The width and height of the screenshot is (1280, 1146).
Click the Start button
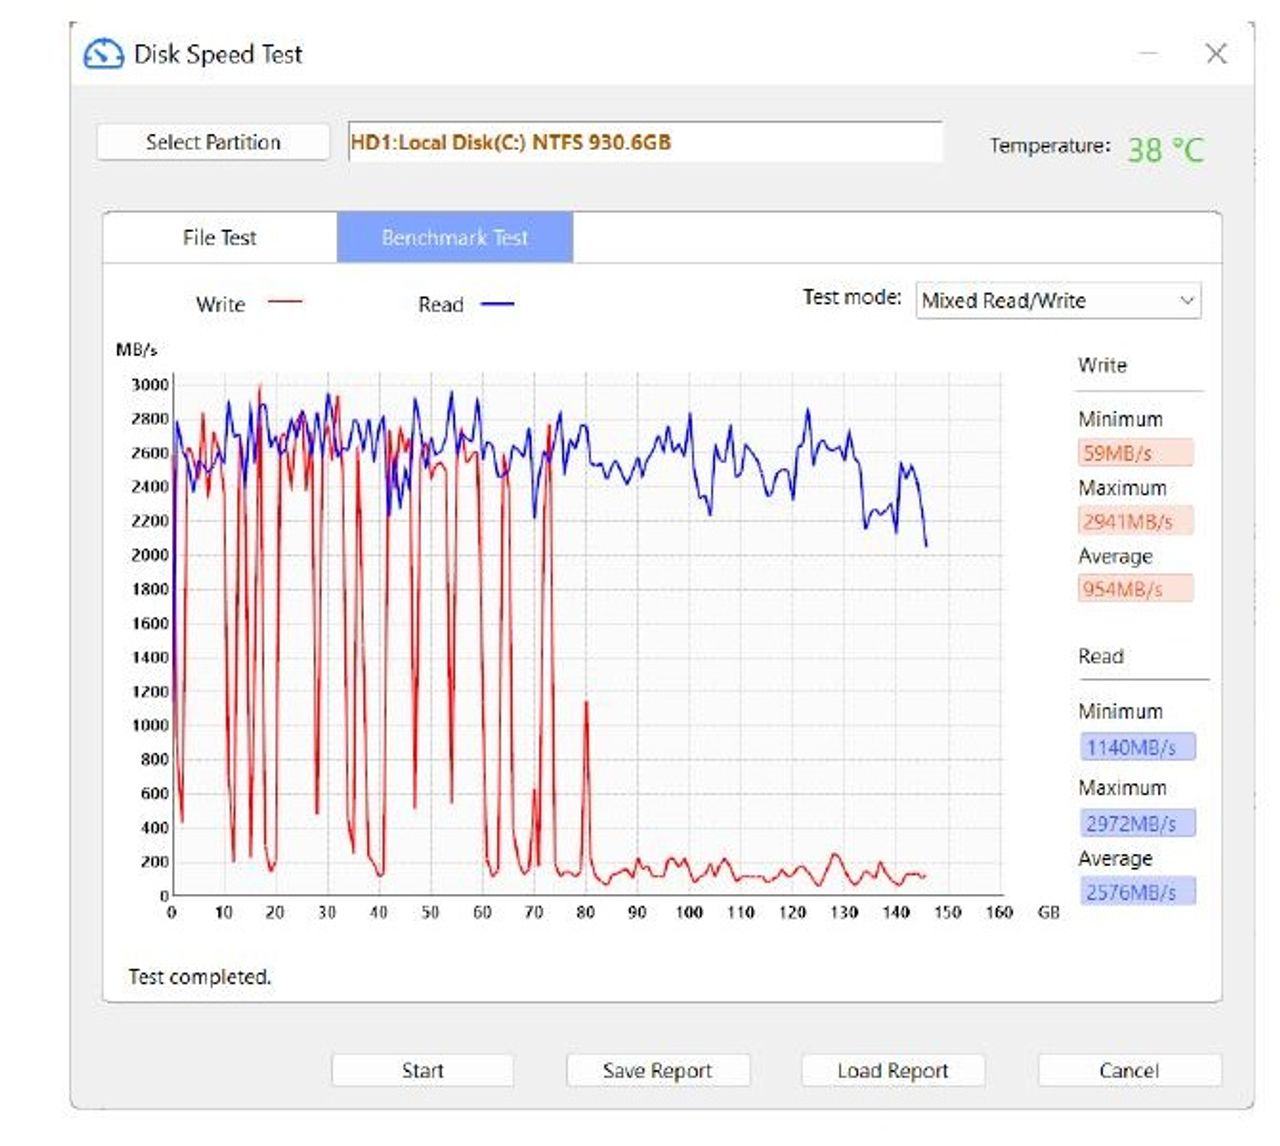point(422,1071)
